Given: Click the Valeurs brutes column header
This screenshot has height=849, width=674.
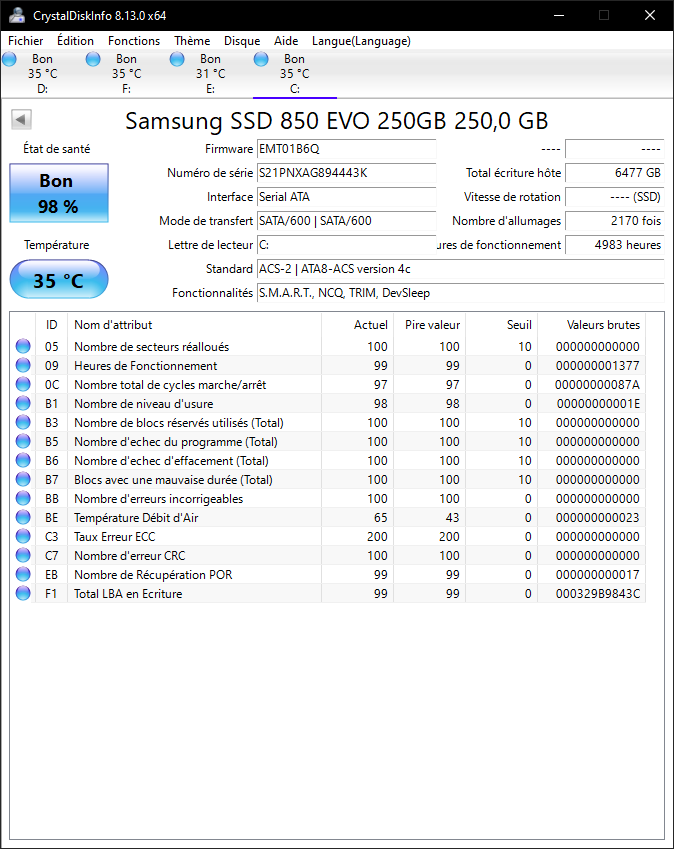Looking at the screenshot, I should [x=591, y=324].
